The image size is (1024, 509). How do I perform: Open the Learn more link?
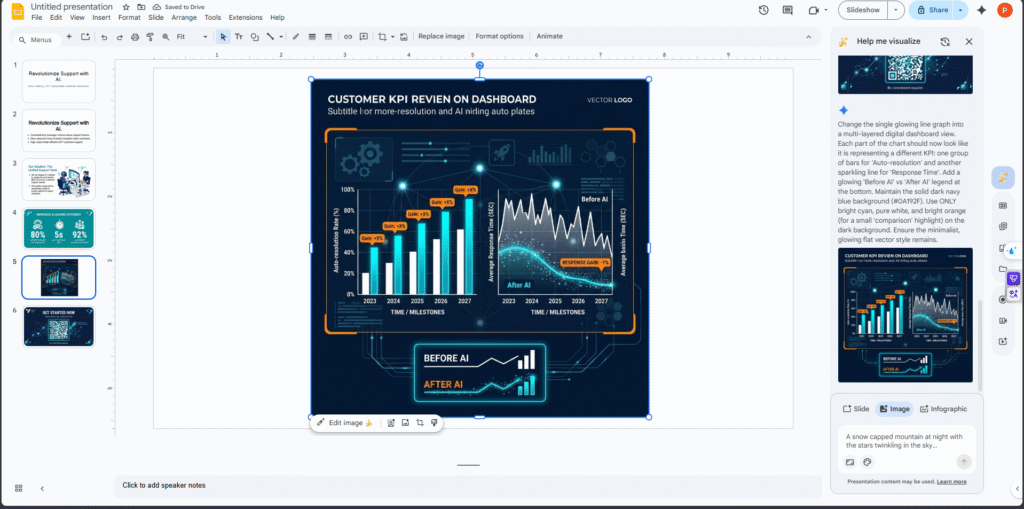click(x=951, y=481)
